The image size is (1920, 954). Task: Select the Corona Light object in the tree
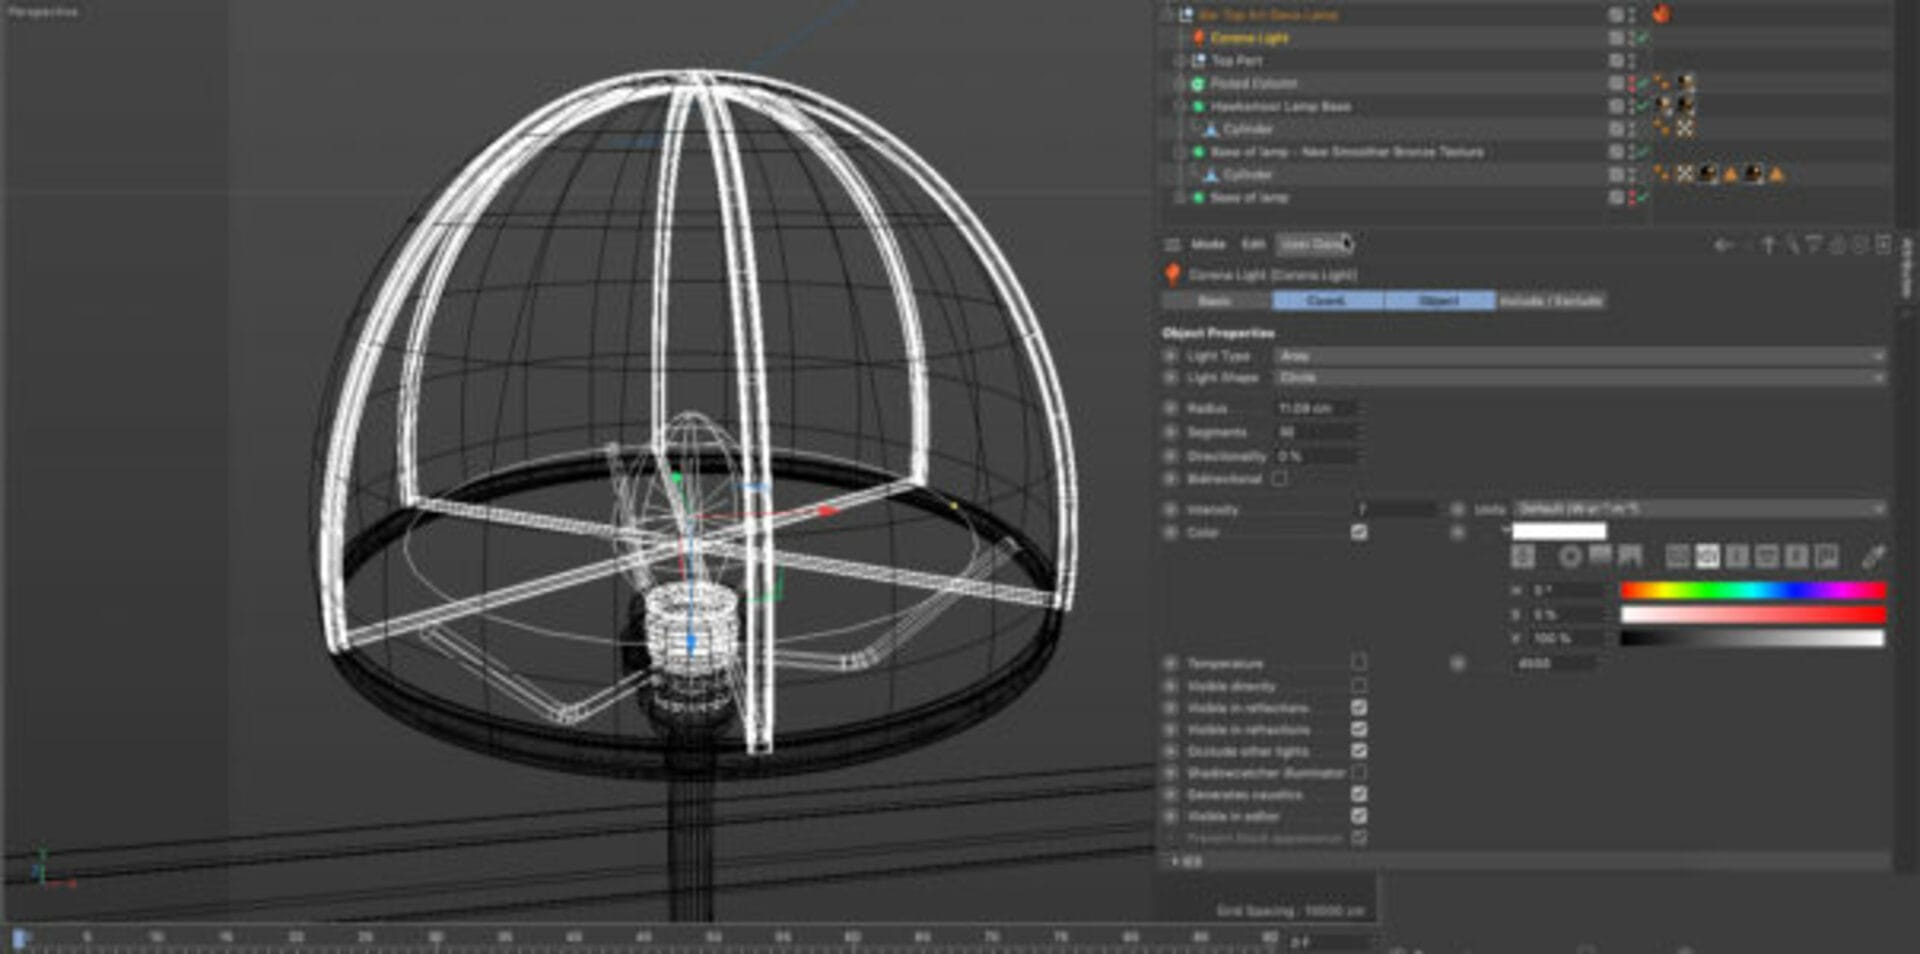pyautogui.click(x=1249, y=38)
